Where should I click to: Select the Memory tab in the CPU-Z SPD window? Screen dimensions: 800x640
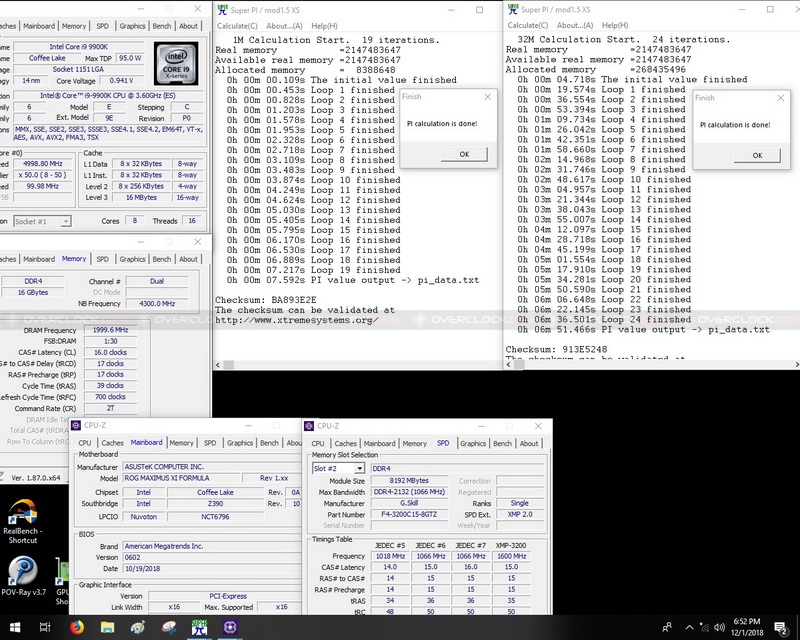(414, 444)
